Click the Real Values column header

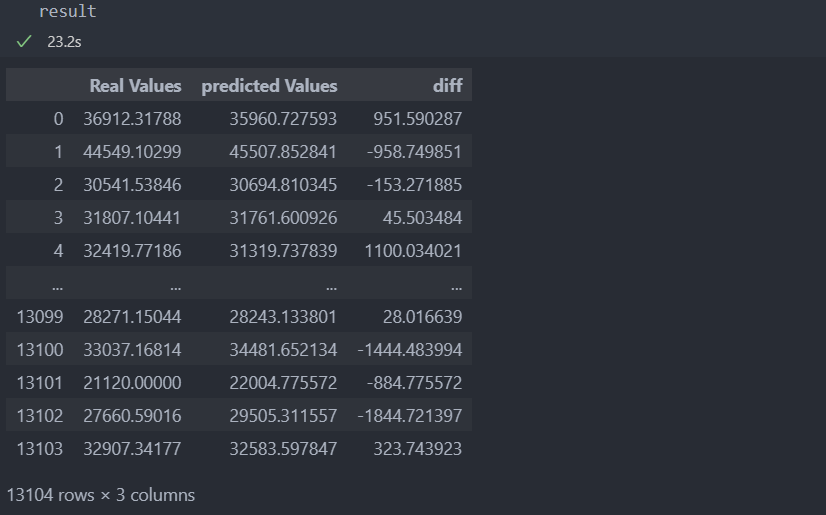pos(135,86)
